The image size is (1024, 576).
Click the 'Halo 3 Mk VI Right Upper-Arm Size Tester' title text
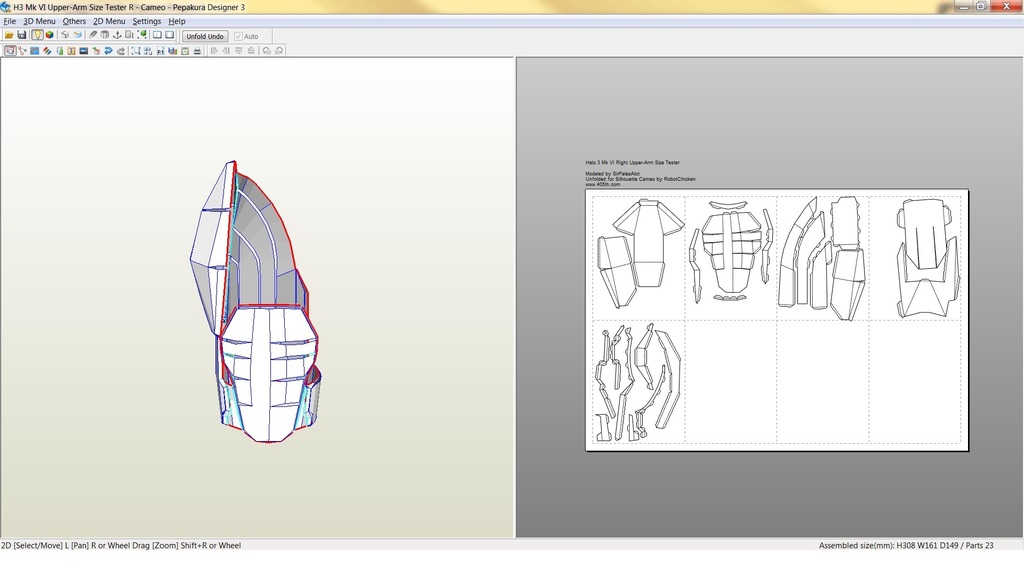[632, 163]
